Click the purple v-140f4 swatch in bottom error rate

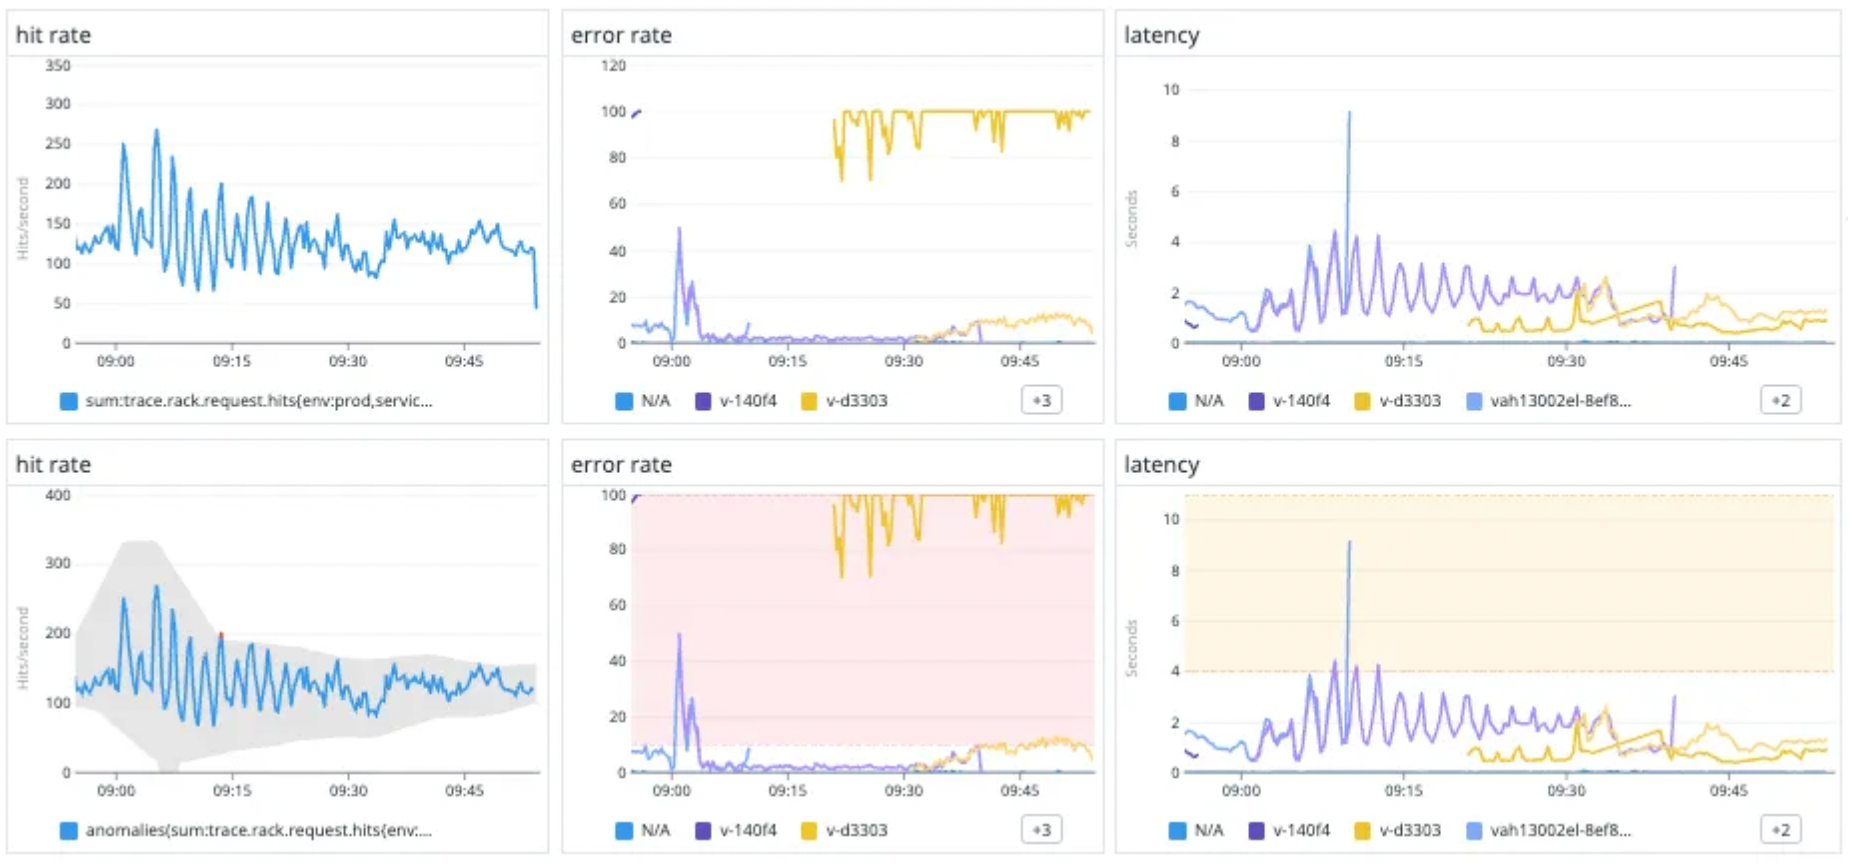pos(703,830)
